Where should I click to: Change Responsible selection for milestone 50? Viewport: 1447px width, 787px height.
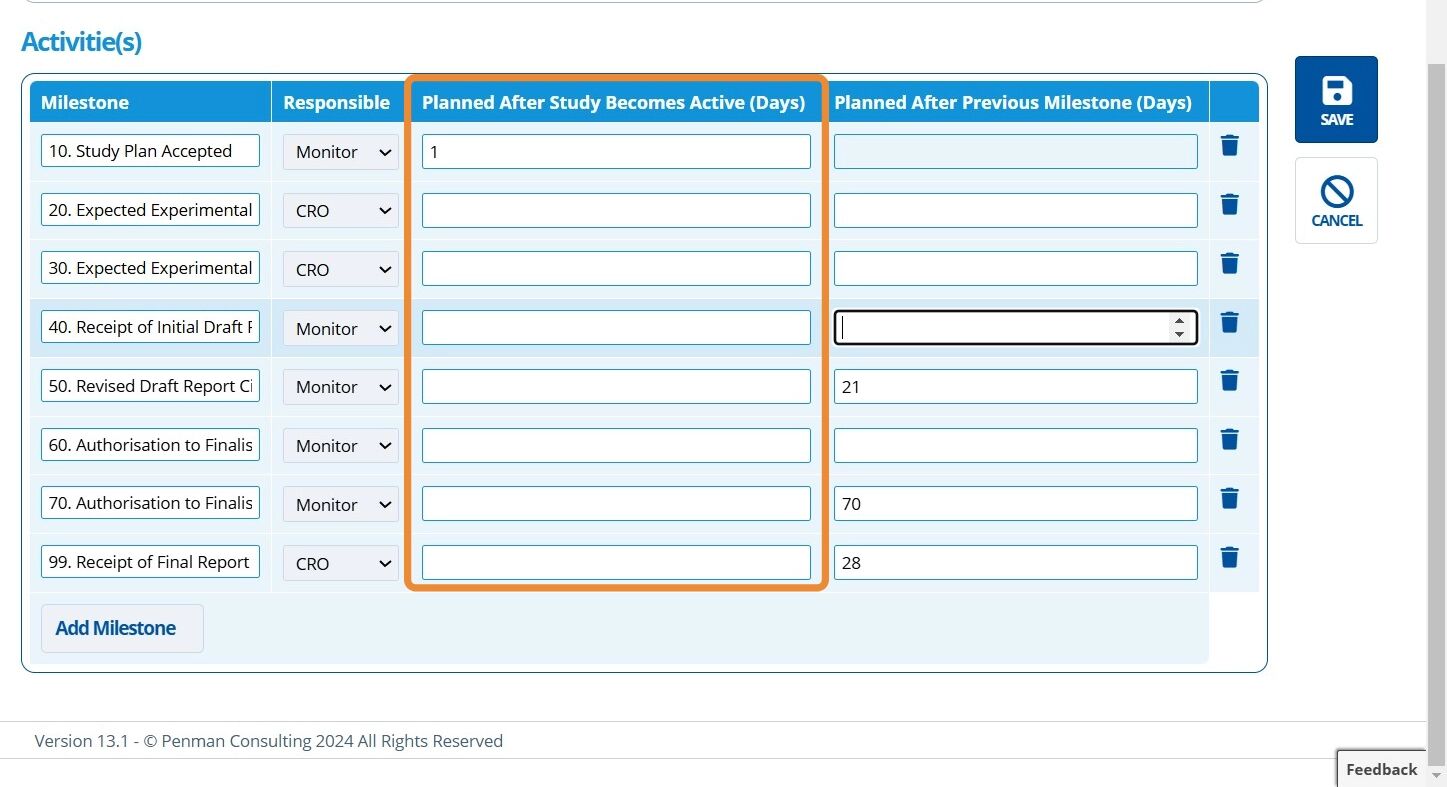[x=341, y=387]
